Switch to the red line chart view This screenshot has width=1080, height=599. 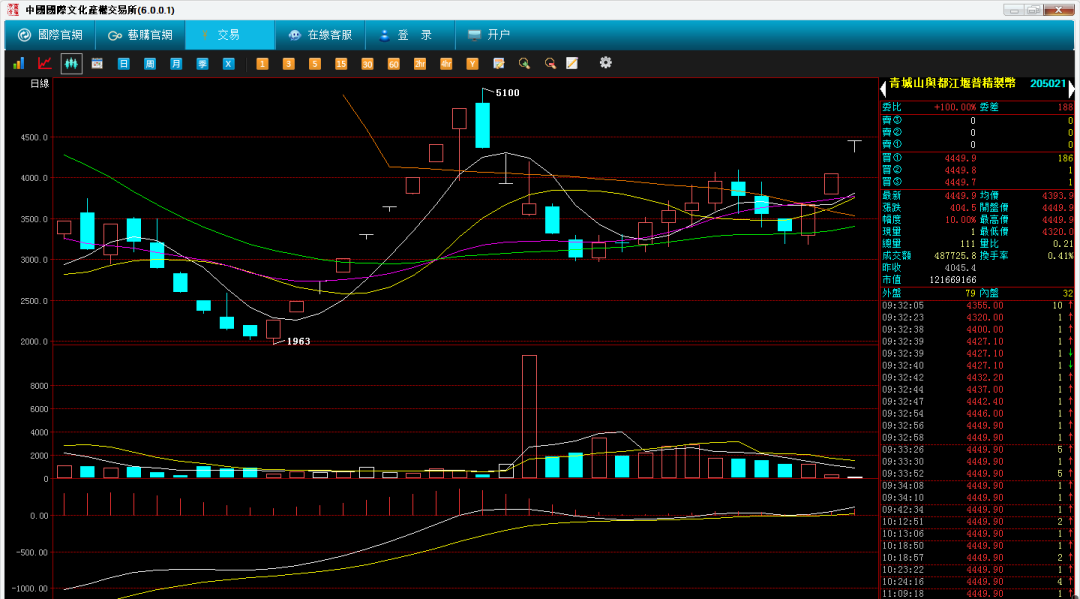(45, 63)
